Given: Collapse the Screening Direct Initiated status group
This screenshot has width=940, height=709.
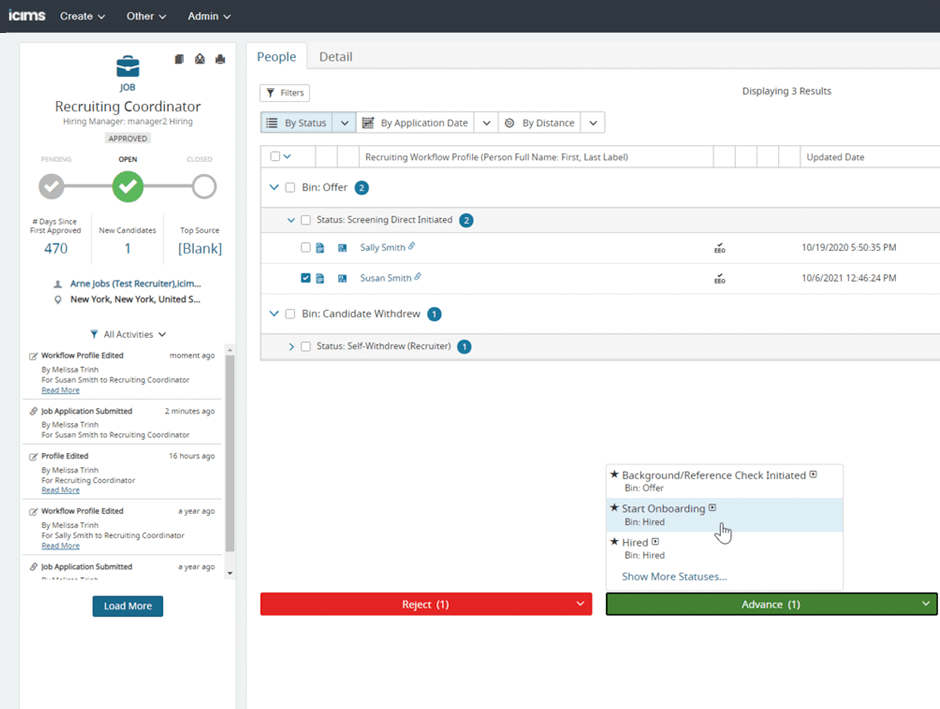Looking at the screenshot, I should click(291, 220).
